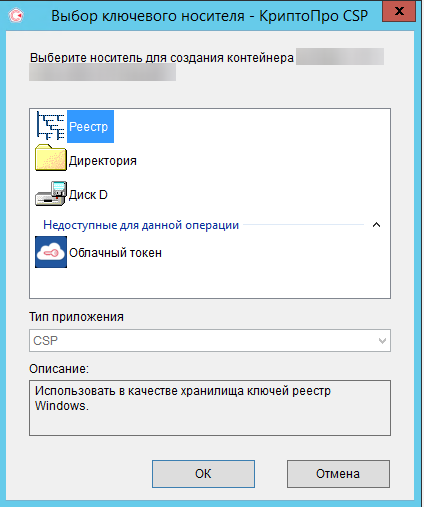This screenshot has width=424, height=507.
Task: Select the Реестр registry tree icon
Action: click(51, 126)
